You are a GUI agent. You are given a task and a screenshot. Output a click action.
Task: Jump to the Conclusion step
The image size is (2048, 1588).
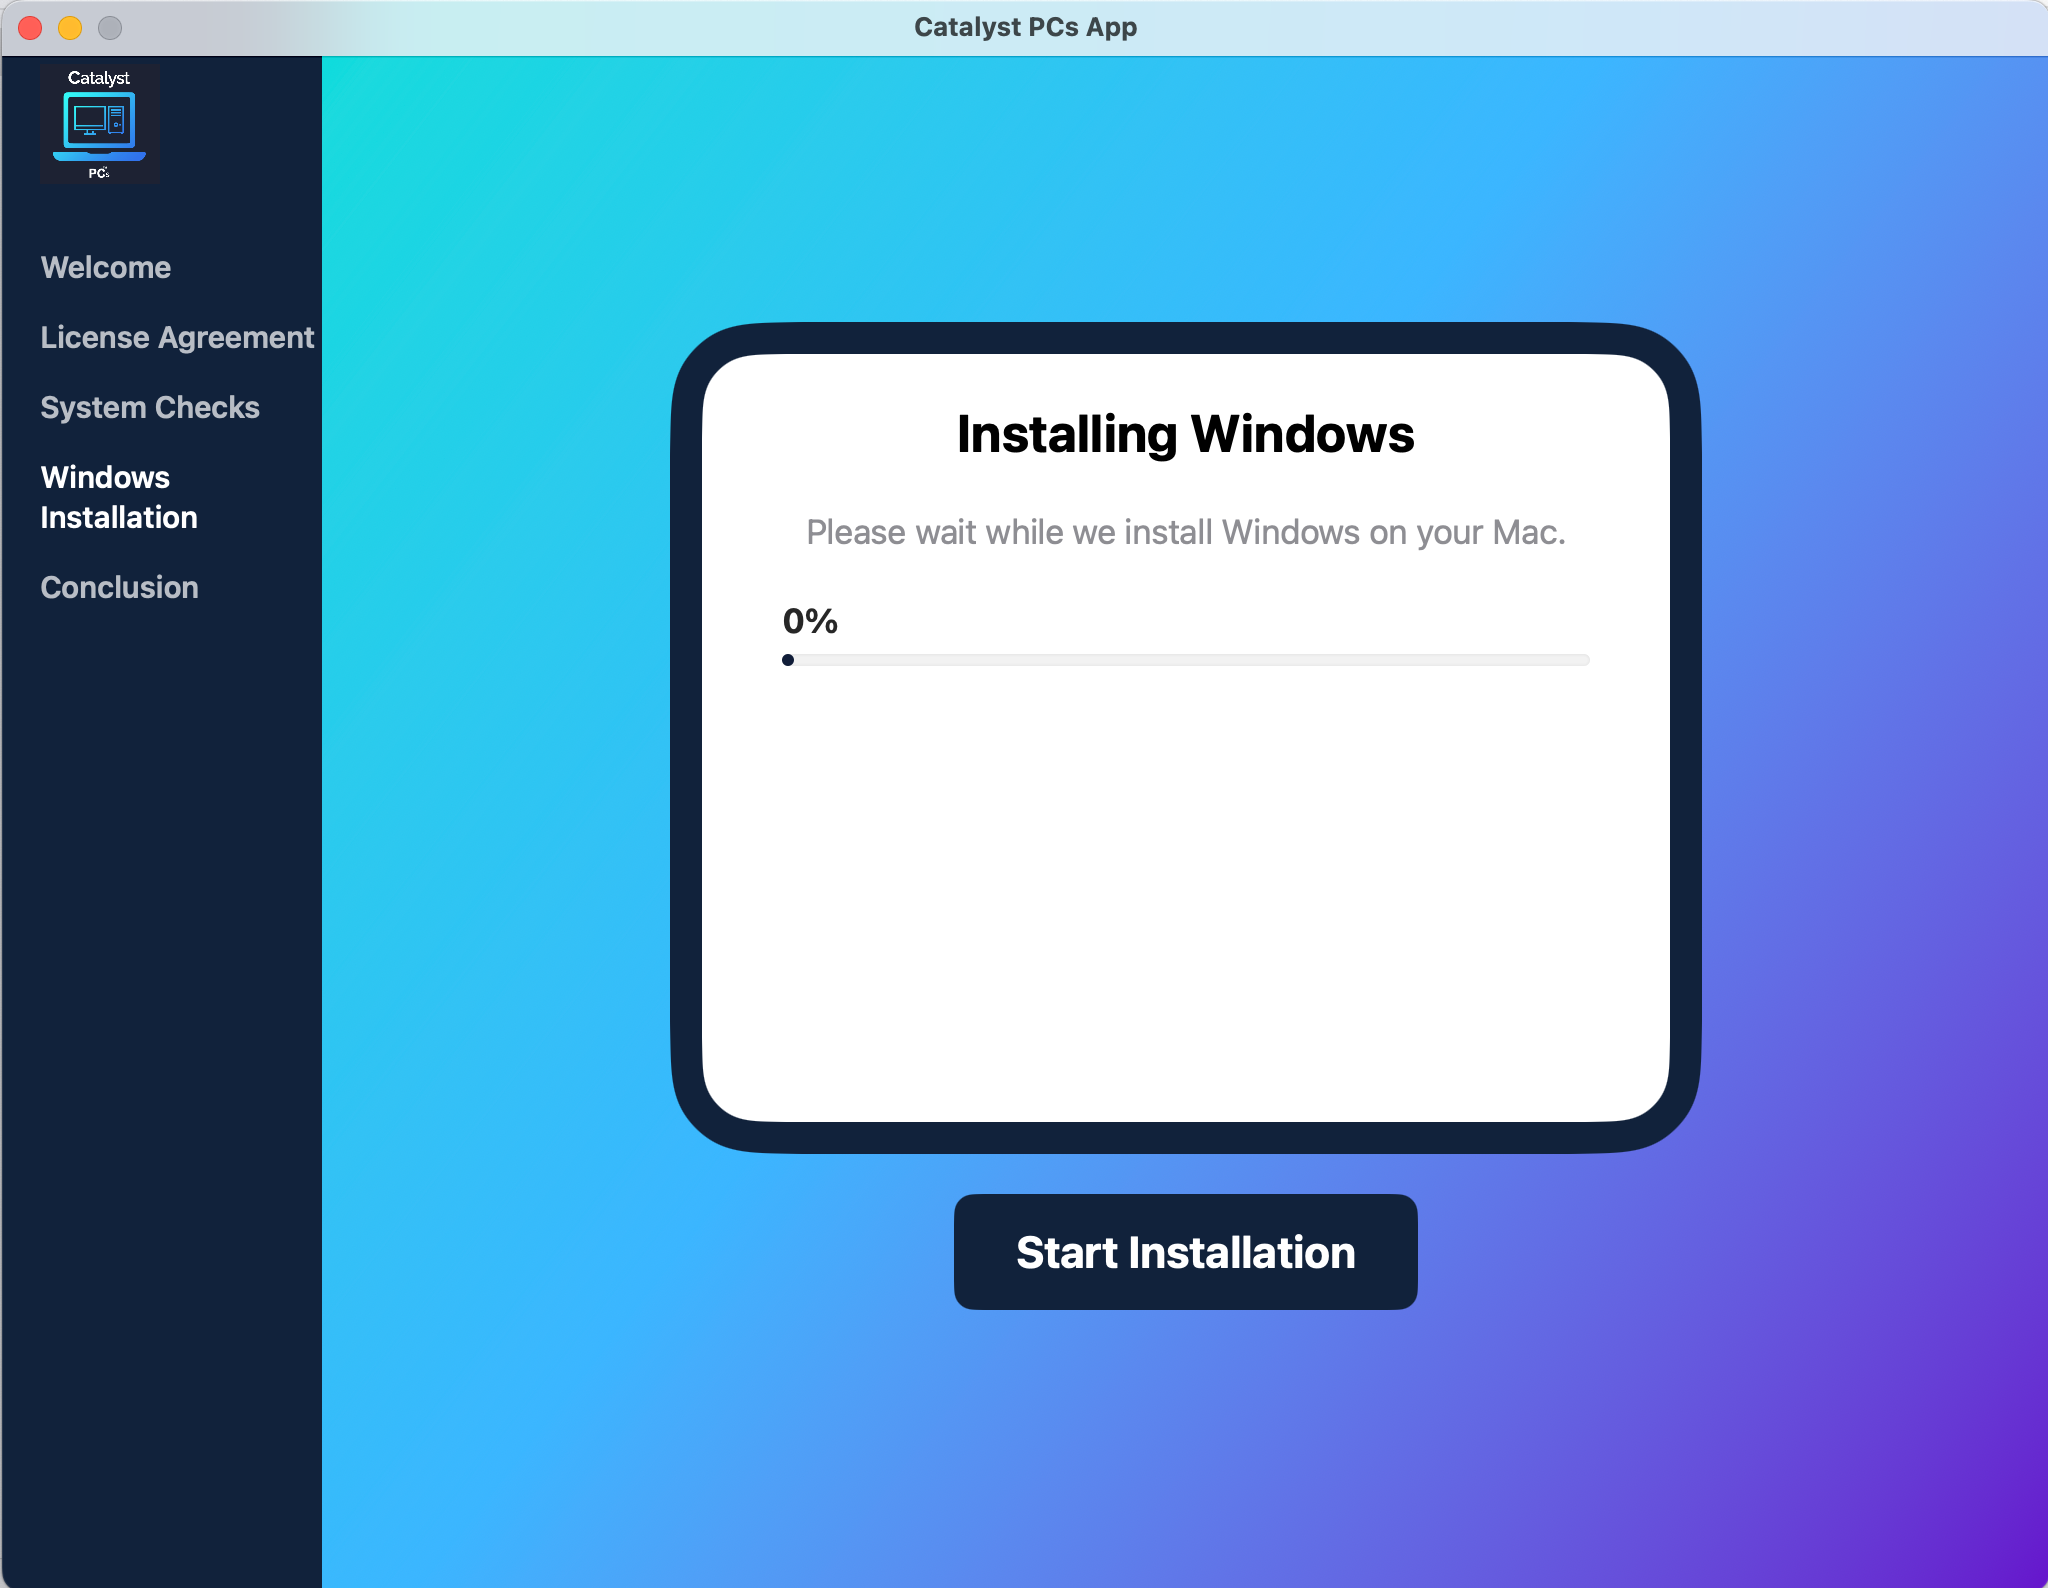(x=119, y=588)
